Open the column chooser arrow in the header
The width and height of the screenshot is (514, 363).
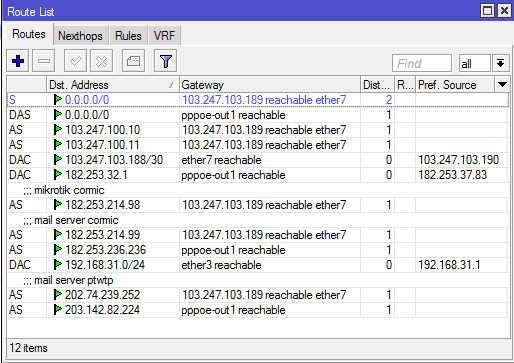click(502, 84)
